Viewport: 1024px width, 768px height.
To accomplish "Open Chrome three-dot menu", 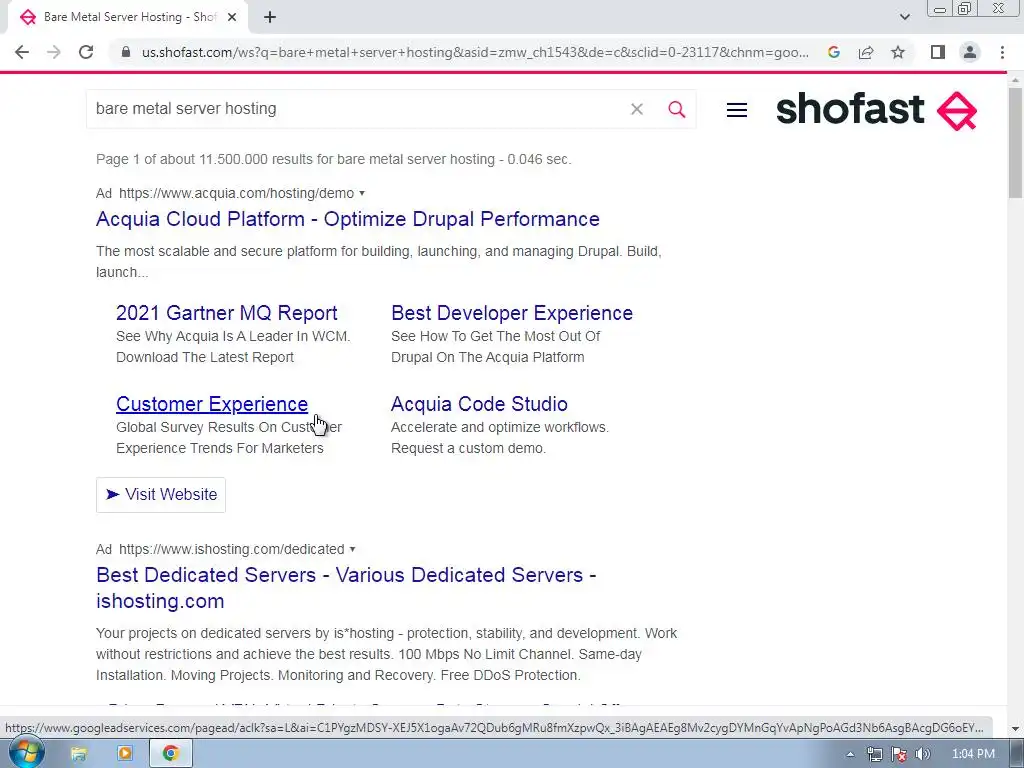I will point(1002,52).
